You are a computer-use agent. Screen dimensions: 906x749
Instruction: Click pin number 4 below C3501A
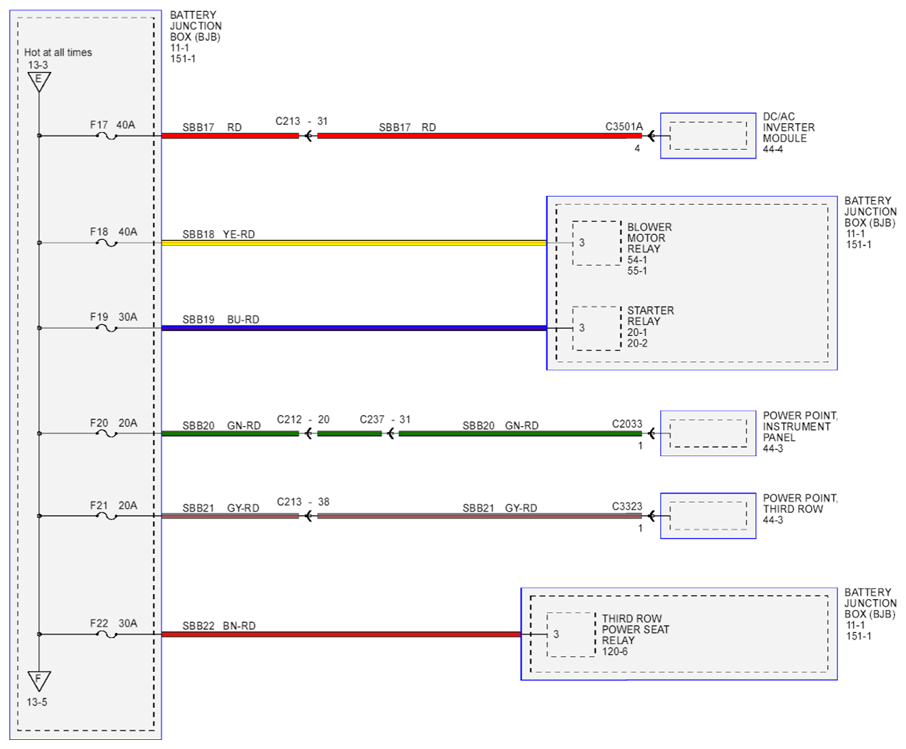pos(637,149)
